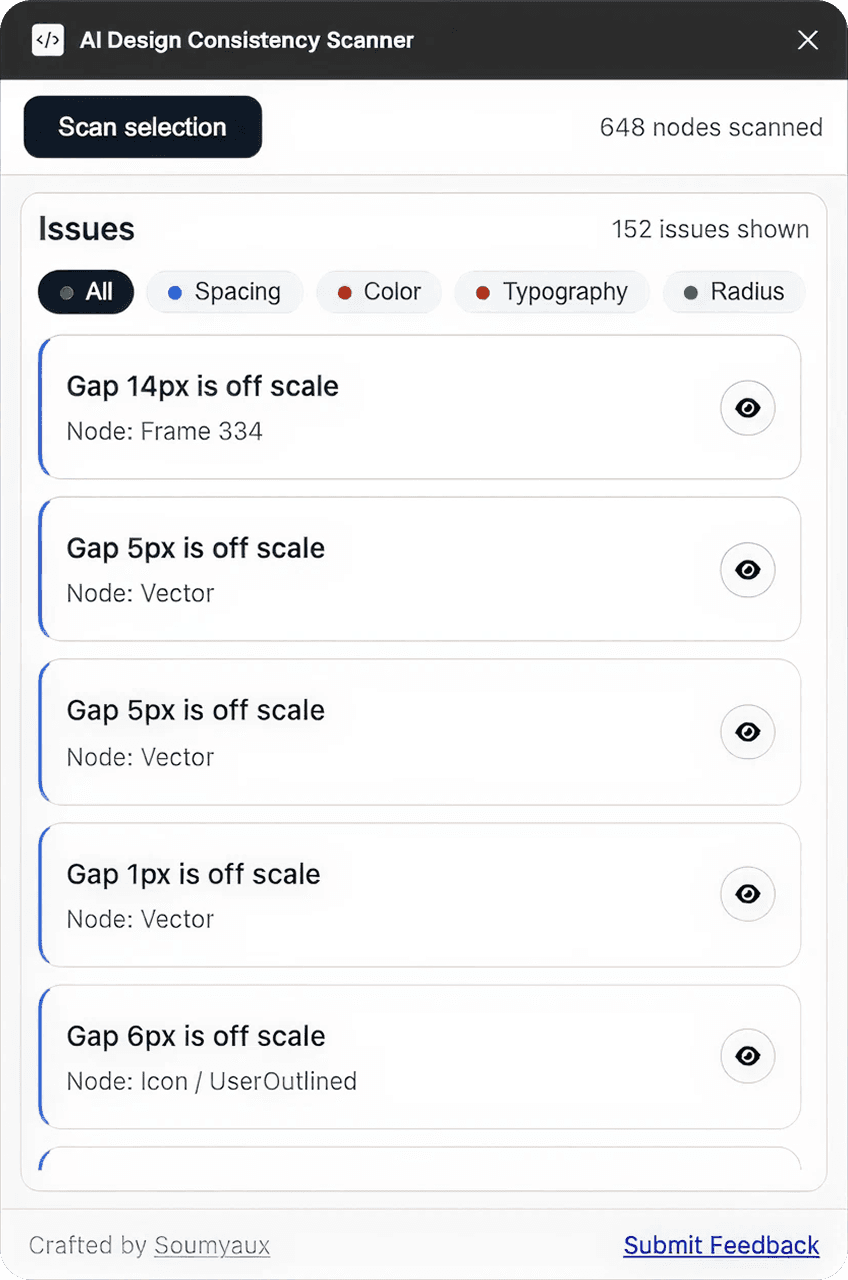Image resolution: width=848 pixels, height=1280 pixels.
Task: Visit the Soumyaux author link
Action: pos(212,1245)
